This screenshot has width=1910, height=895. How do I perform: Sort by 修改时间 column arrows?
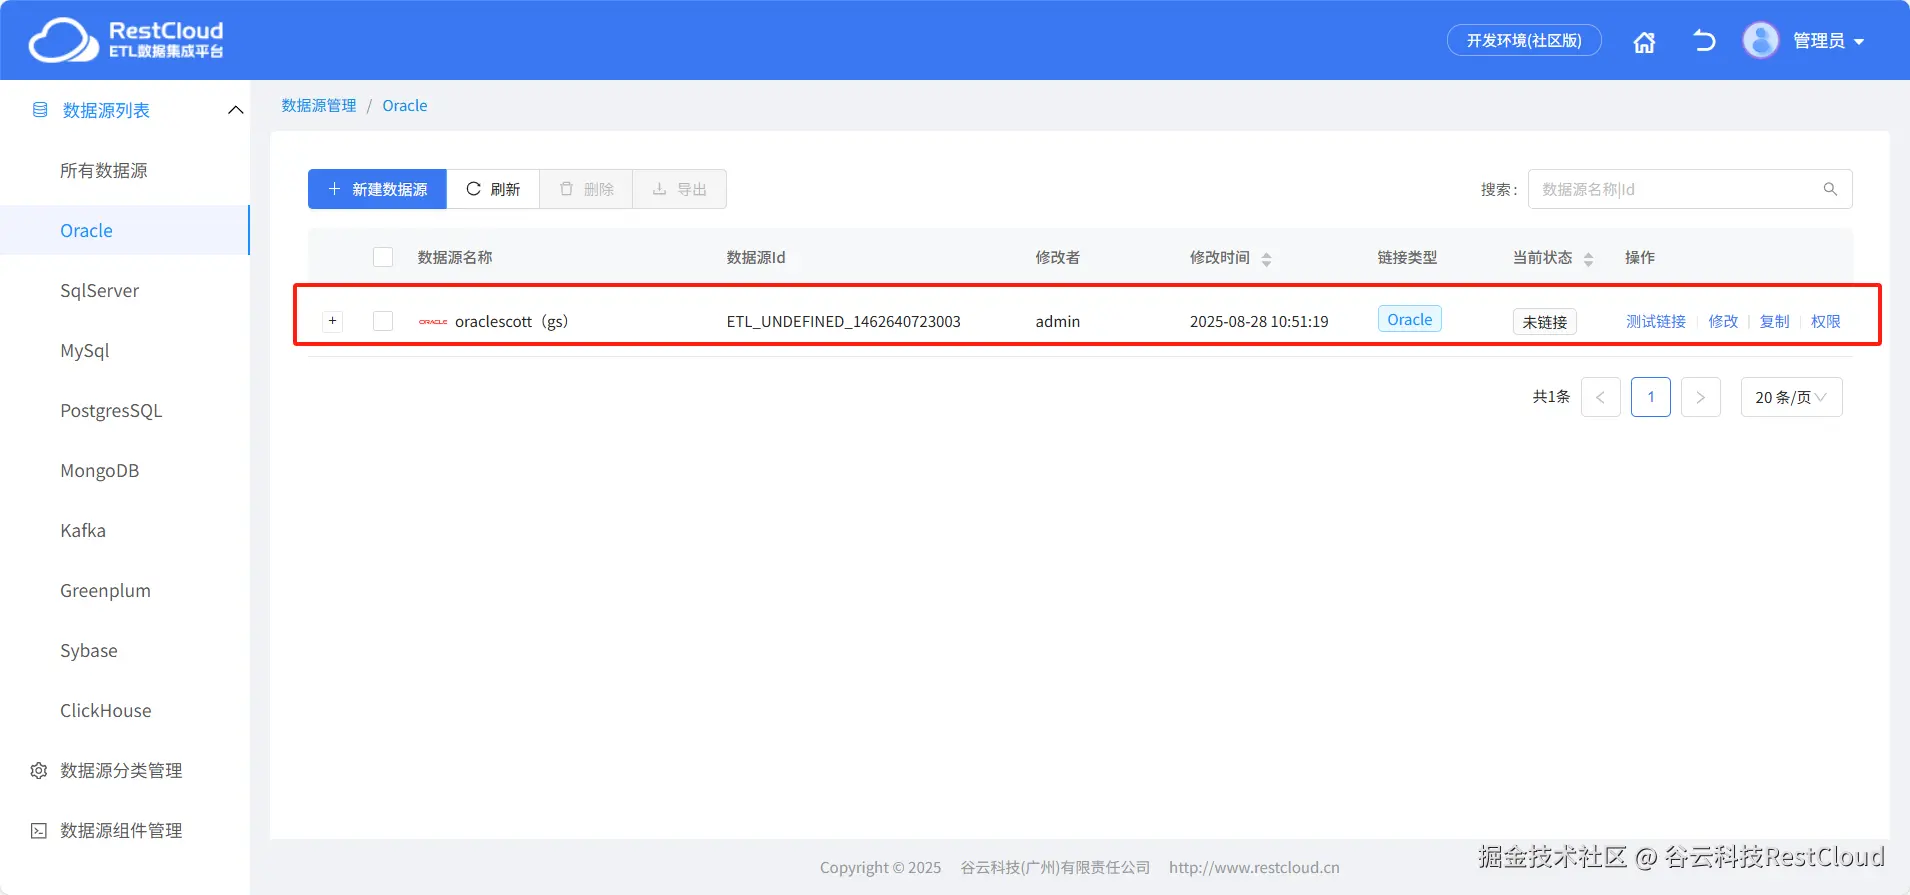(x=1266, y=259)
